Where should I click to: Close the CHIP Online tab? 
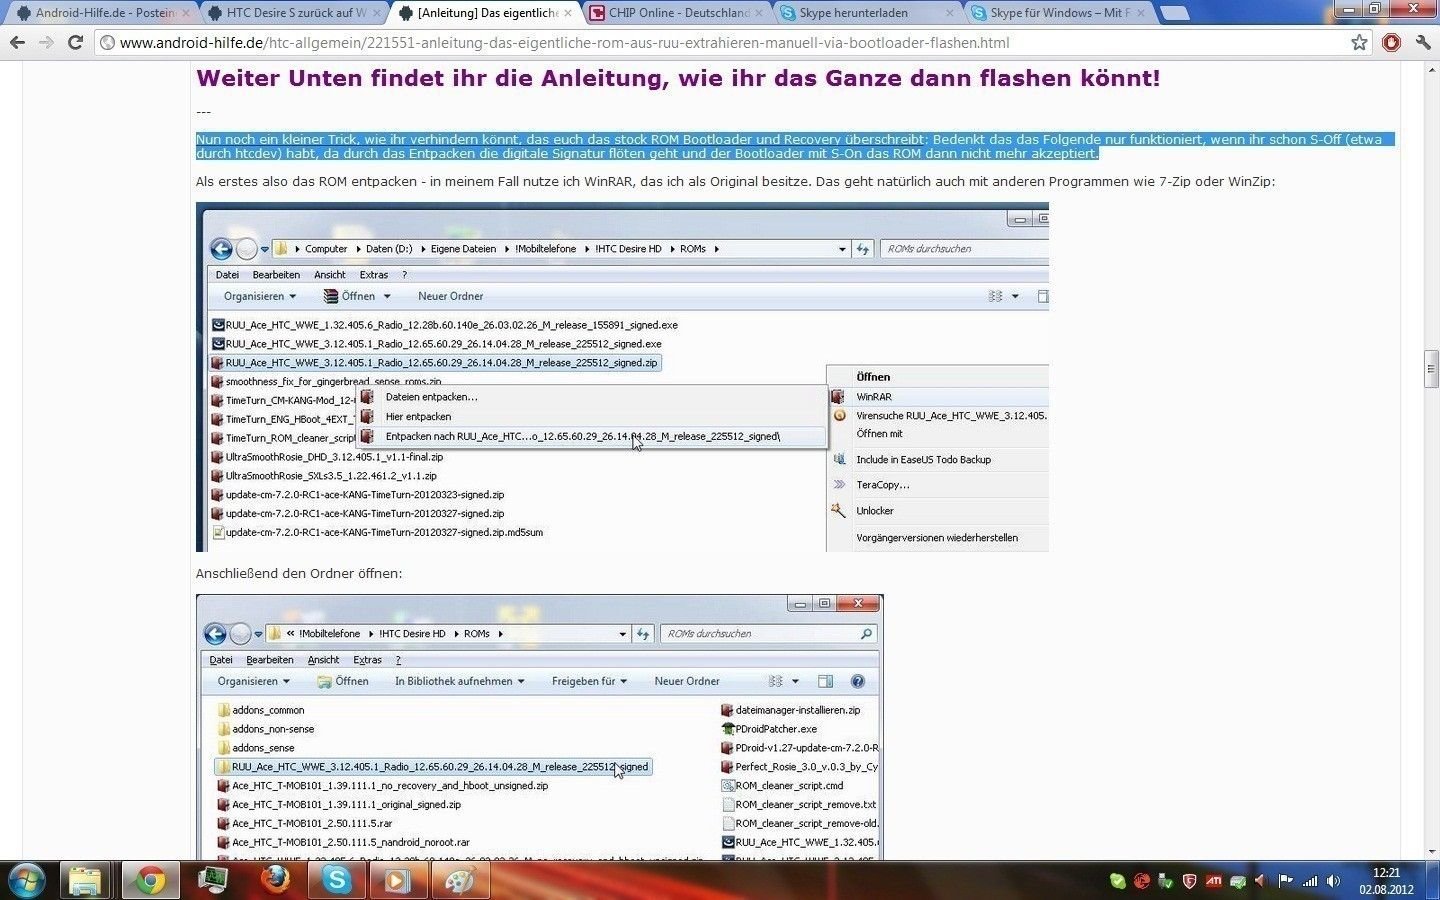759,13
